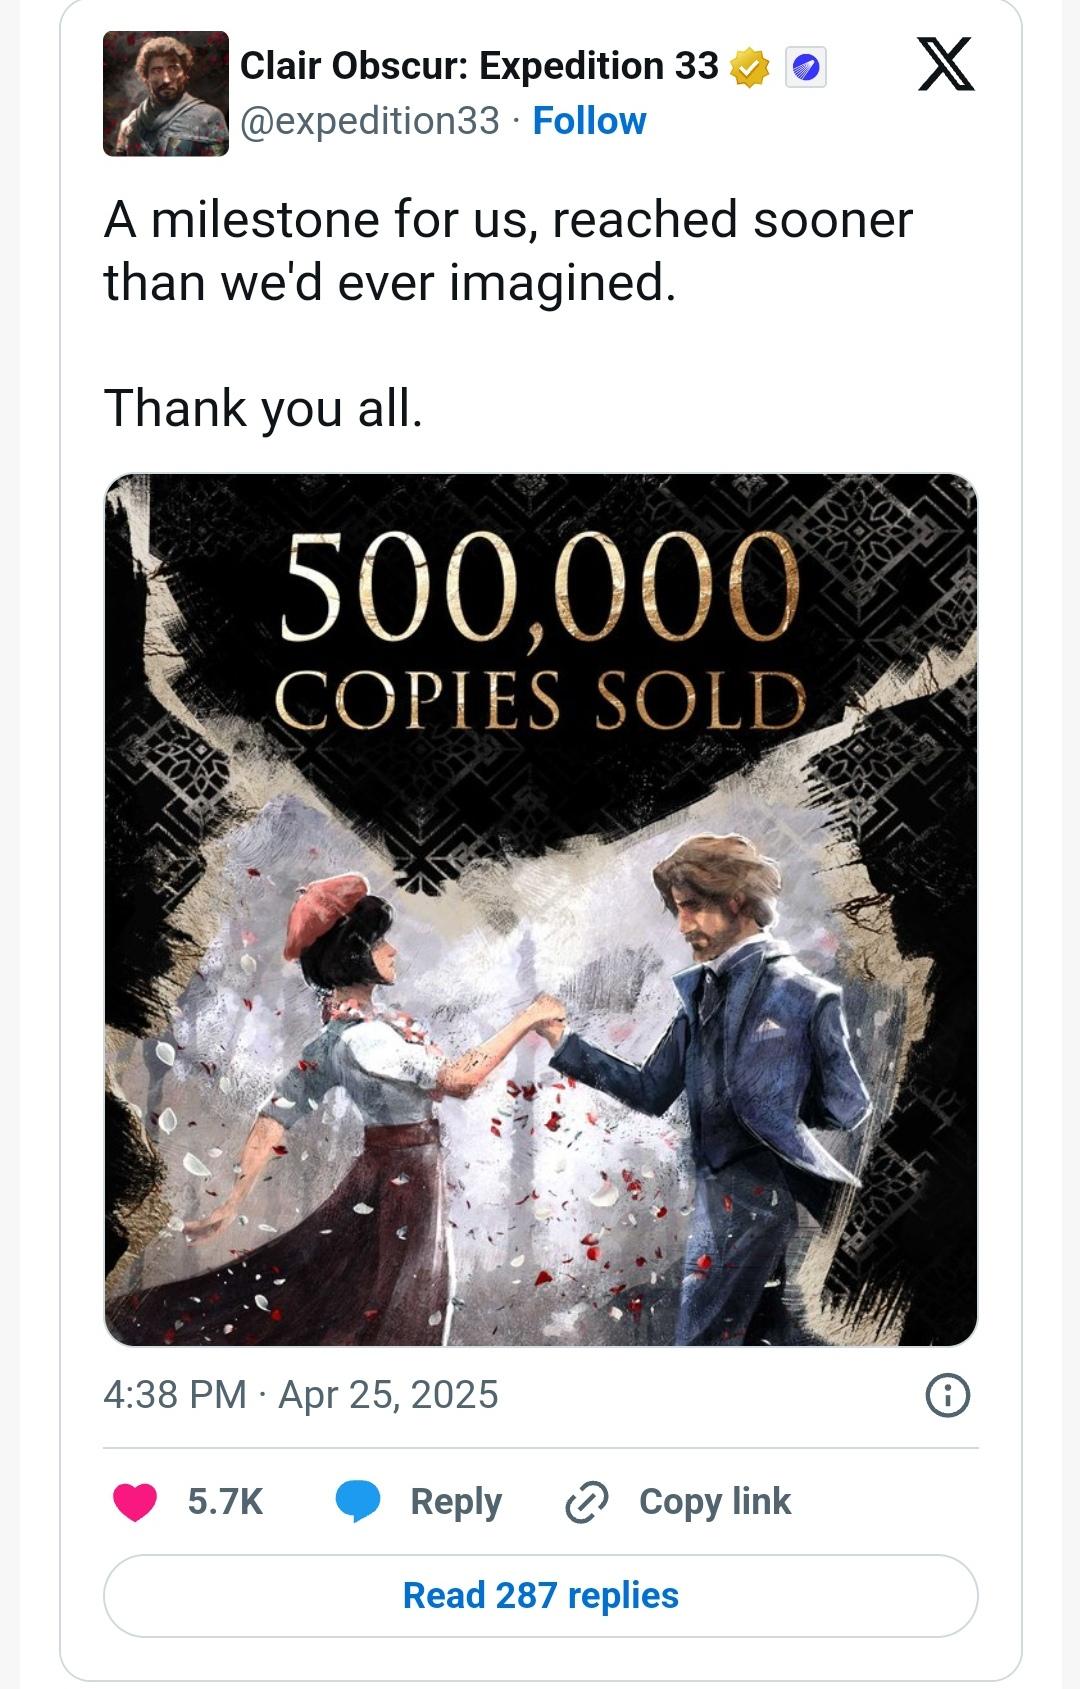The width and height of the screenshot is (1080, 1689).
Task: Open the 4:38 PM Apr 25, 2025 timestamp
Action: (301, 1395)
